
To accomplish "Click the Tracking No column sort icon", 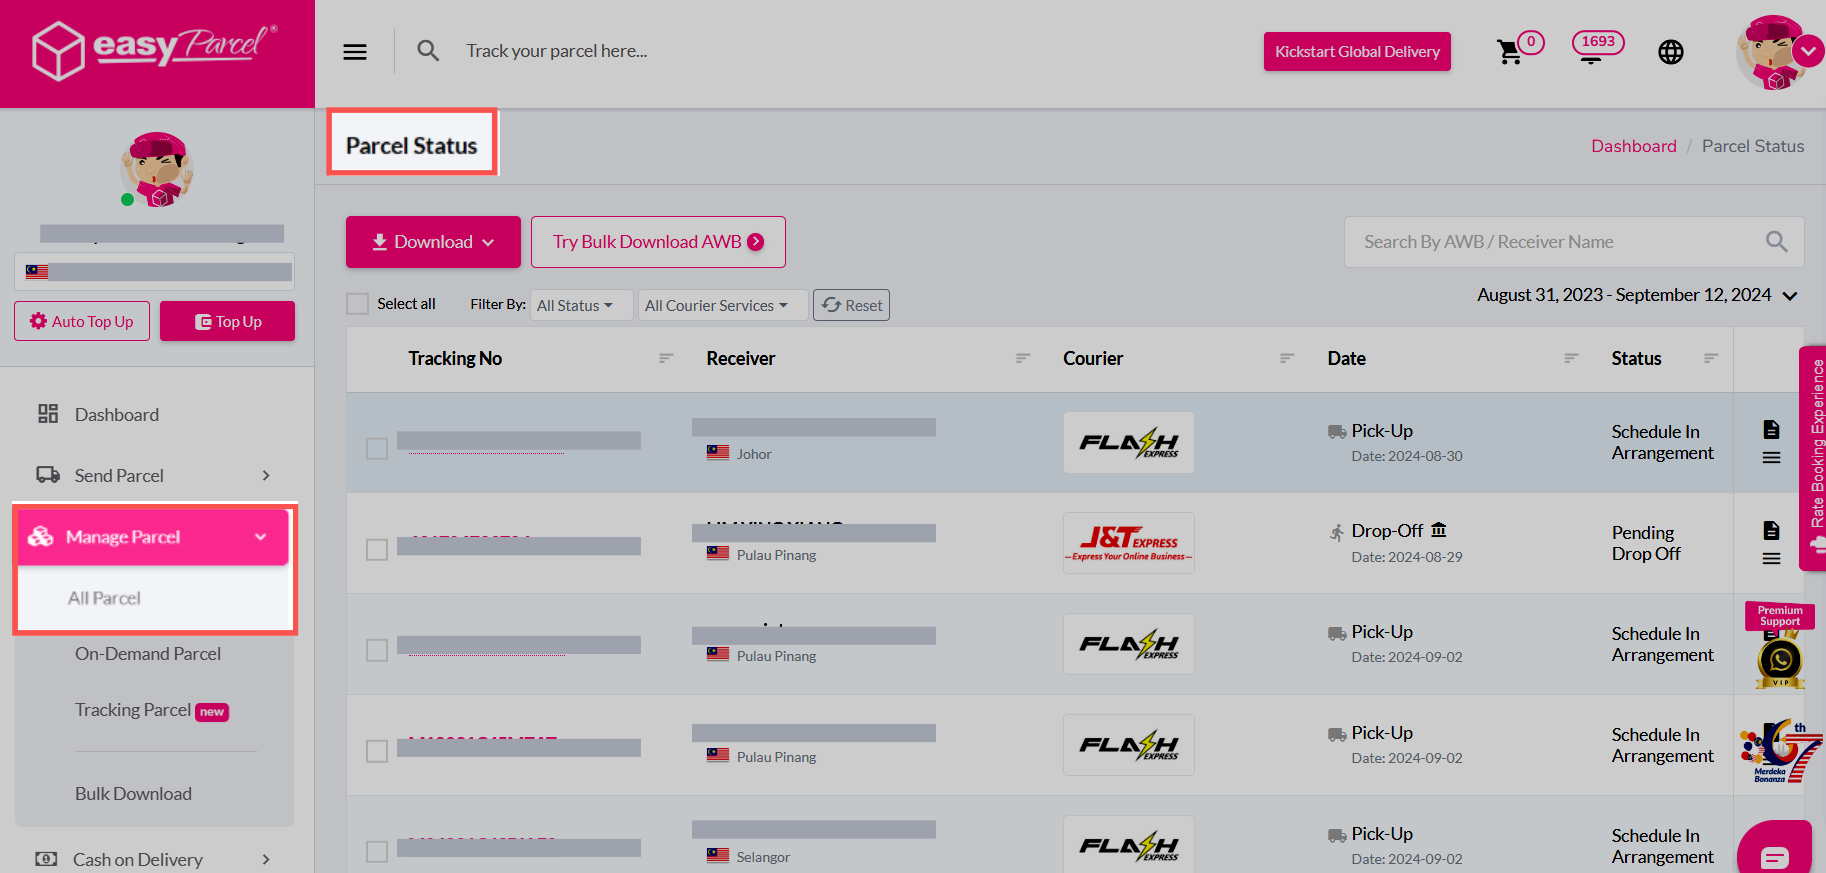I will [666, 358].
